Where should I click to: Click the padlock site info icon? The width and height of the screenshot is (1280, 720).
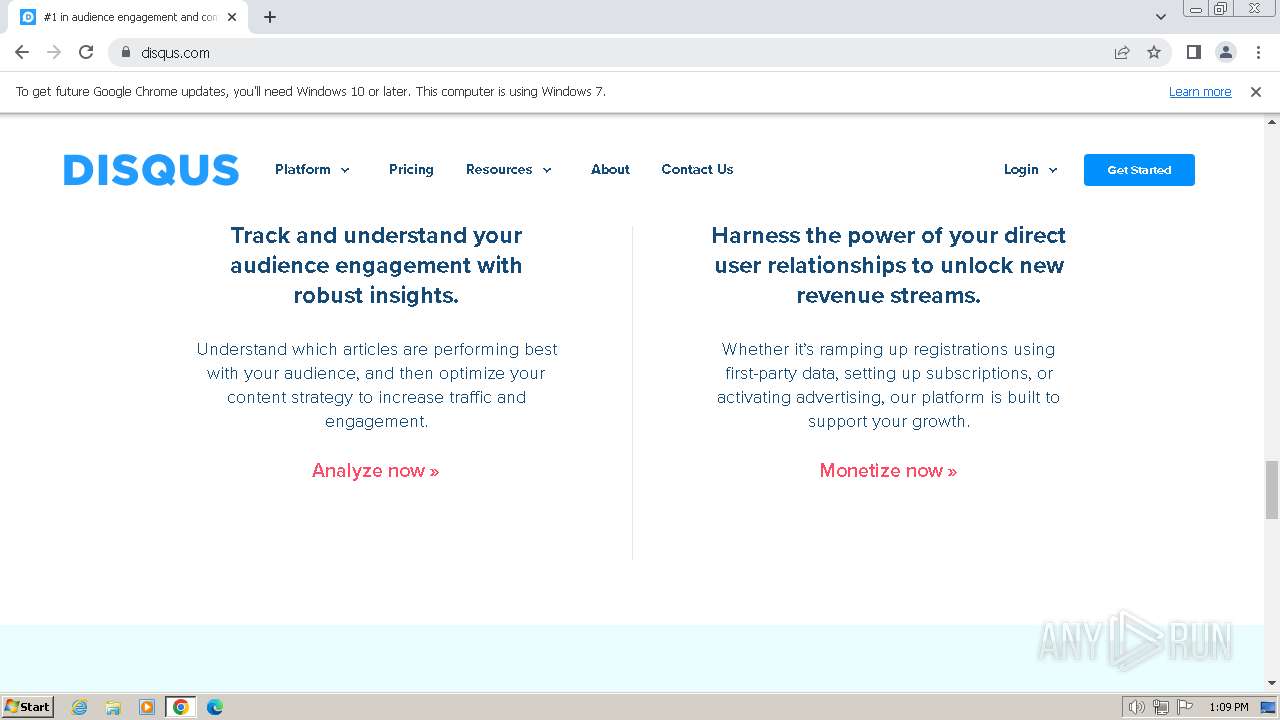(126, 52)
